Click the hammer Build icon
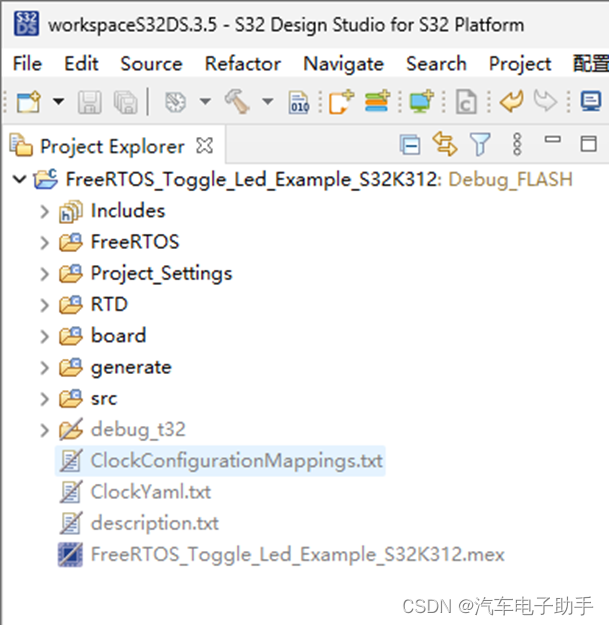609x625 pixels. tap(237, 101)
